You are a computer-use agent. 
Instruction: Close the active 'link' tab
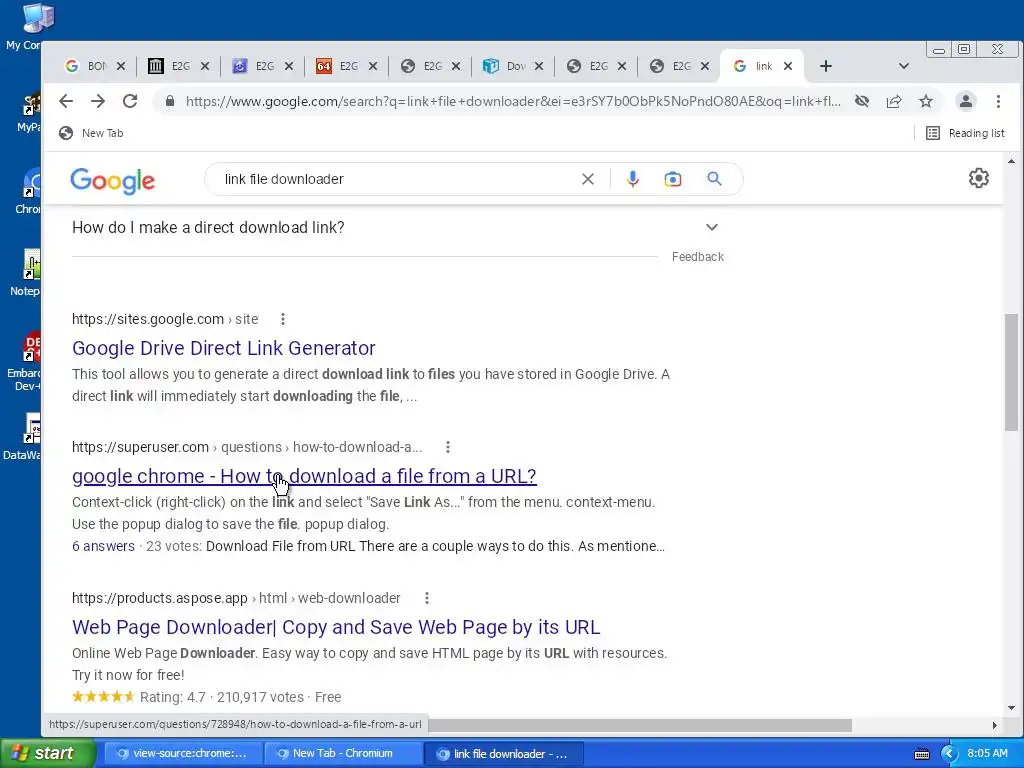(788, 66)
